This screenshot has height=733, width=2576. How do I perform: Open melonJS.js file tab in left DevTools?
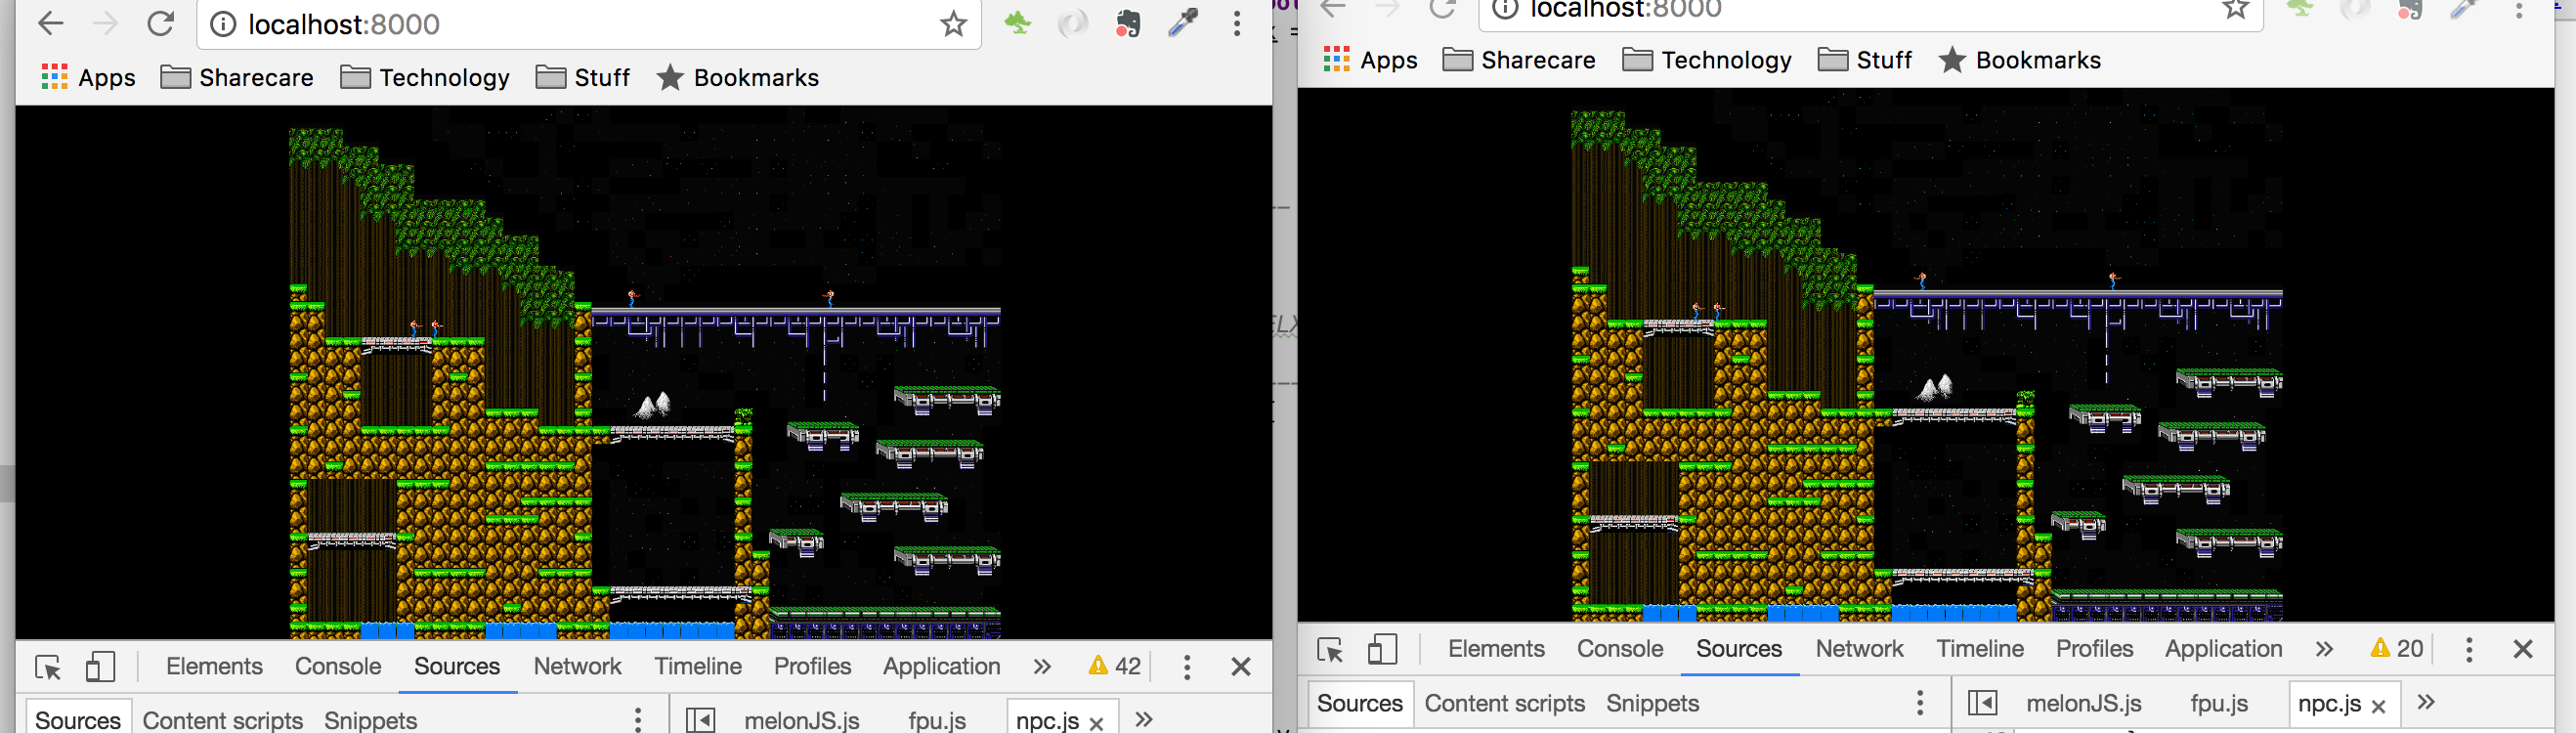pos(801,720)
